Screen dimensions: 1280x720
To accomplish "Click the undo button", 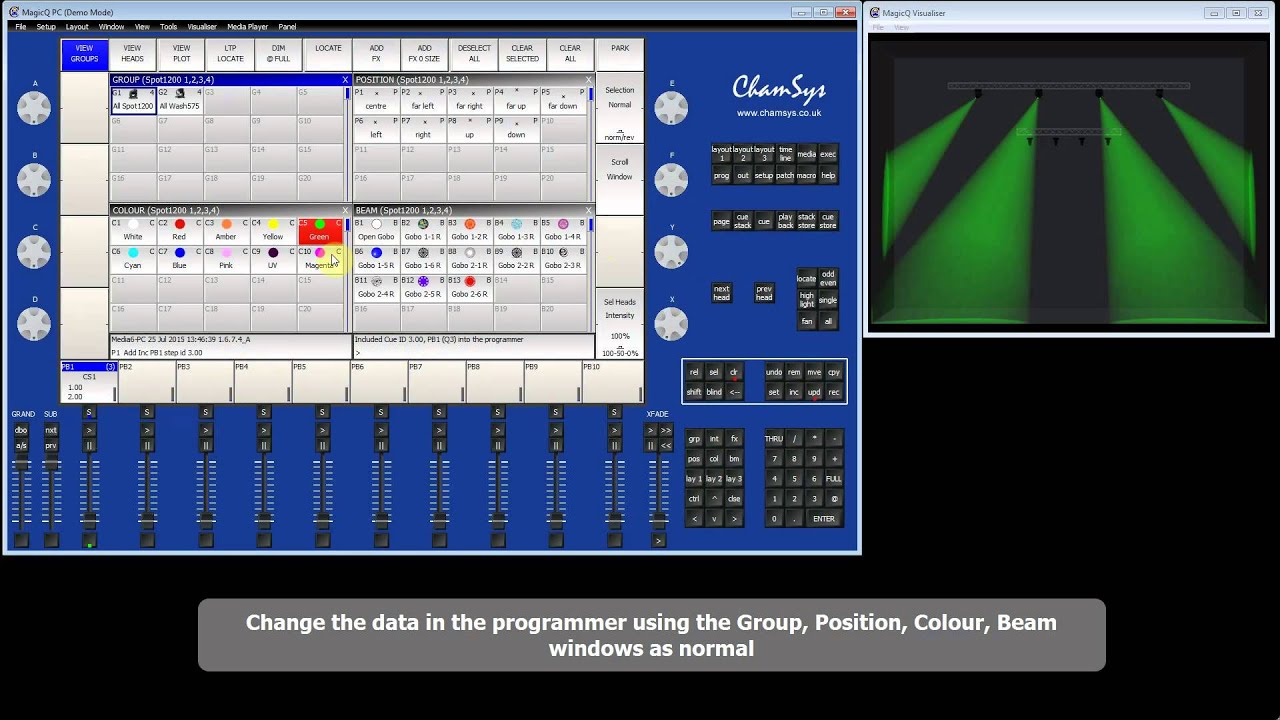I will coord(774,372).
